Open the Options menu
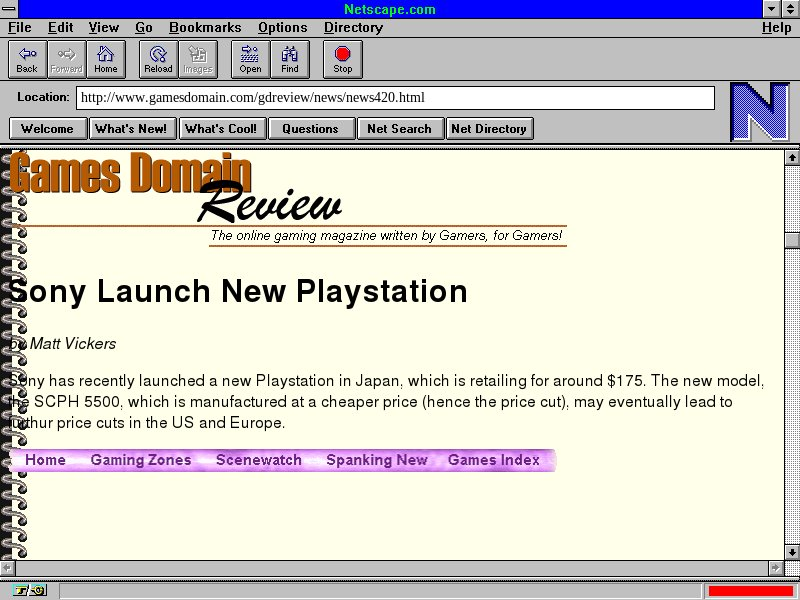 [283, 28]
